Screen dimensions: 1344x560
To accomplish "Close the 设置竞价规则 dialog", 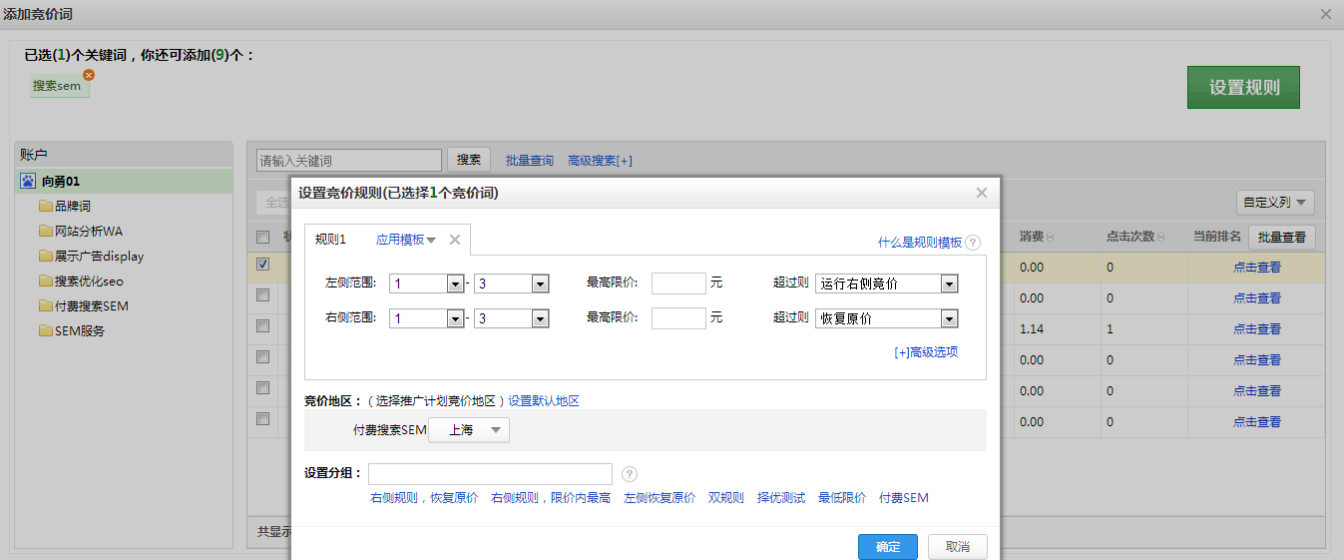I will coord(981,193).
